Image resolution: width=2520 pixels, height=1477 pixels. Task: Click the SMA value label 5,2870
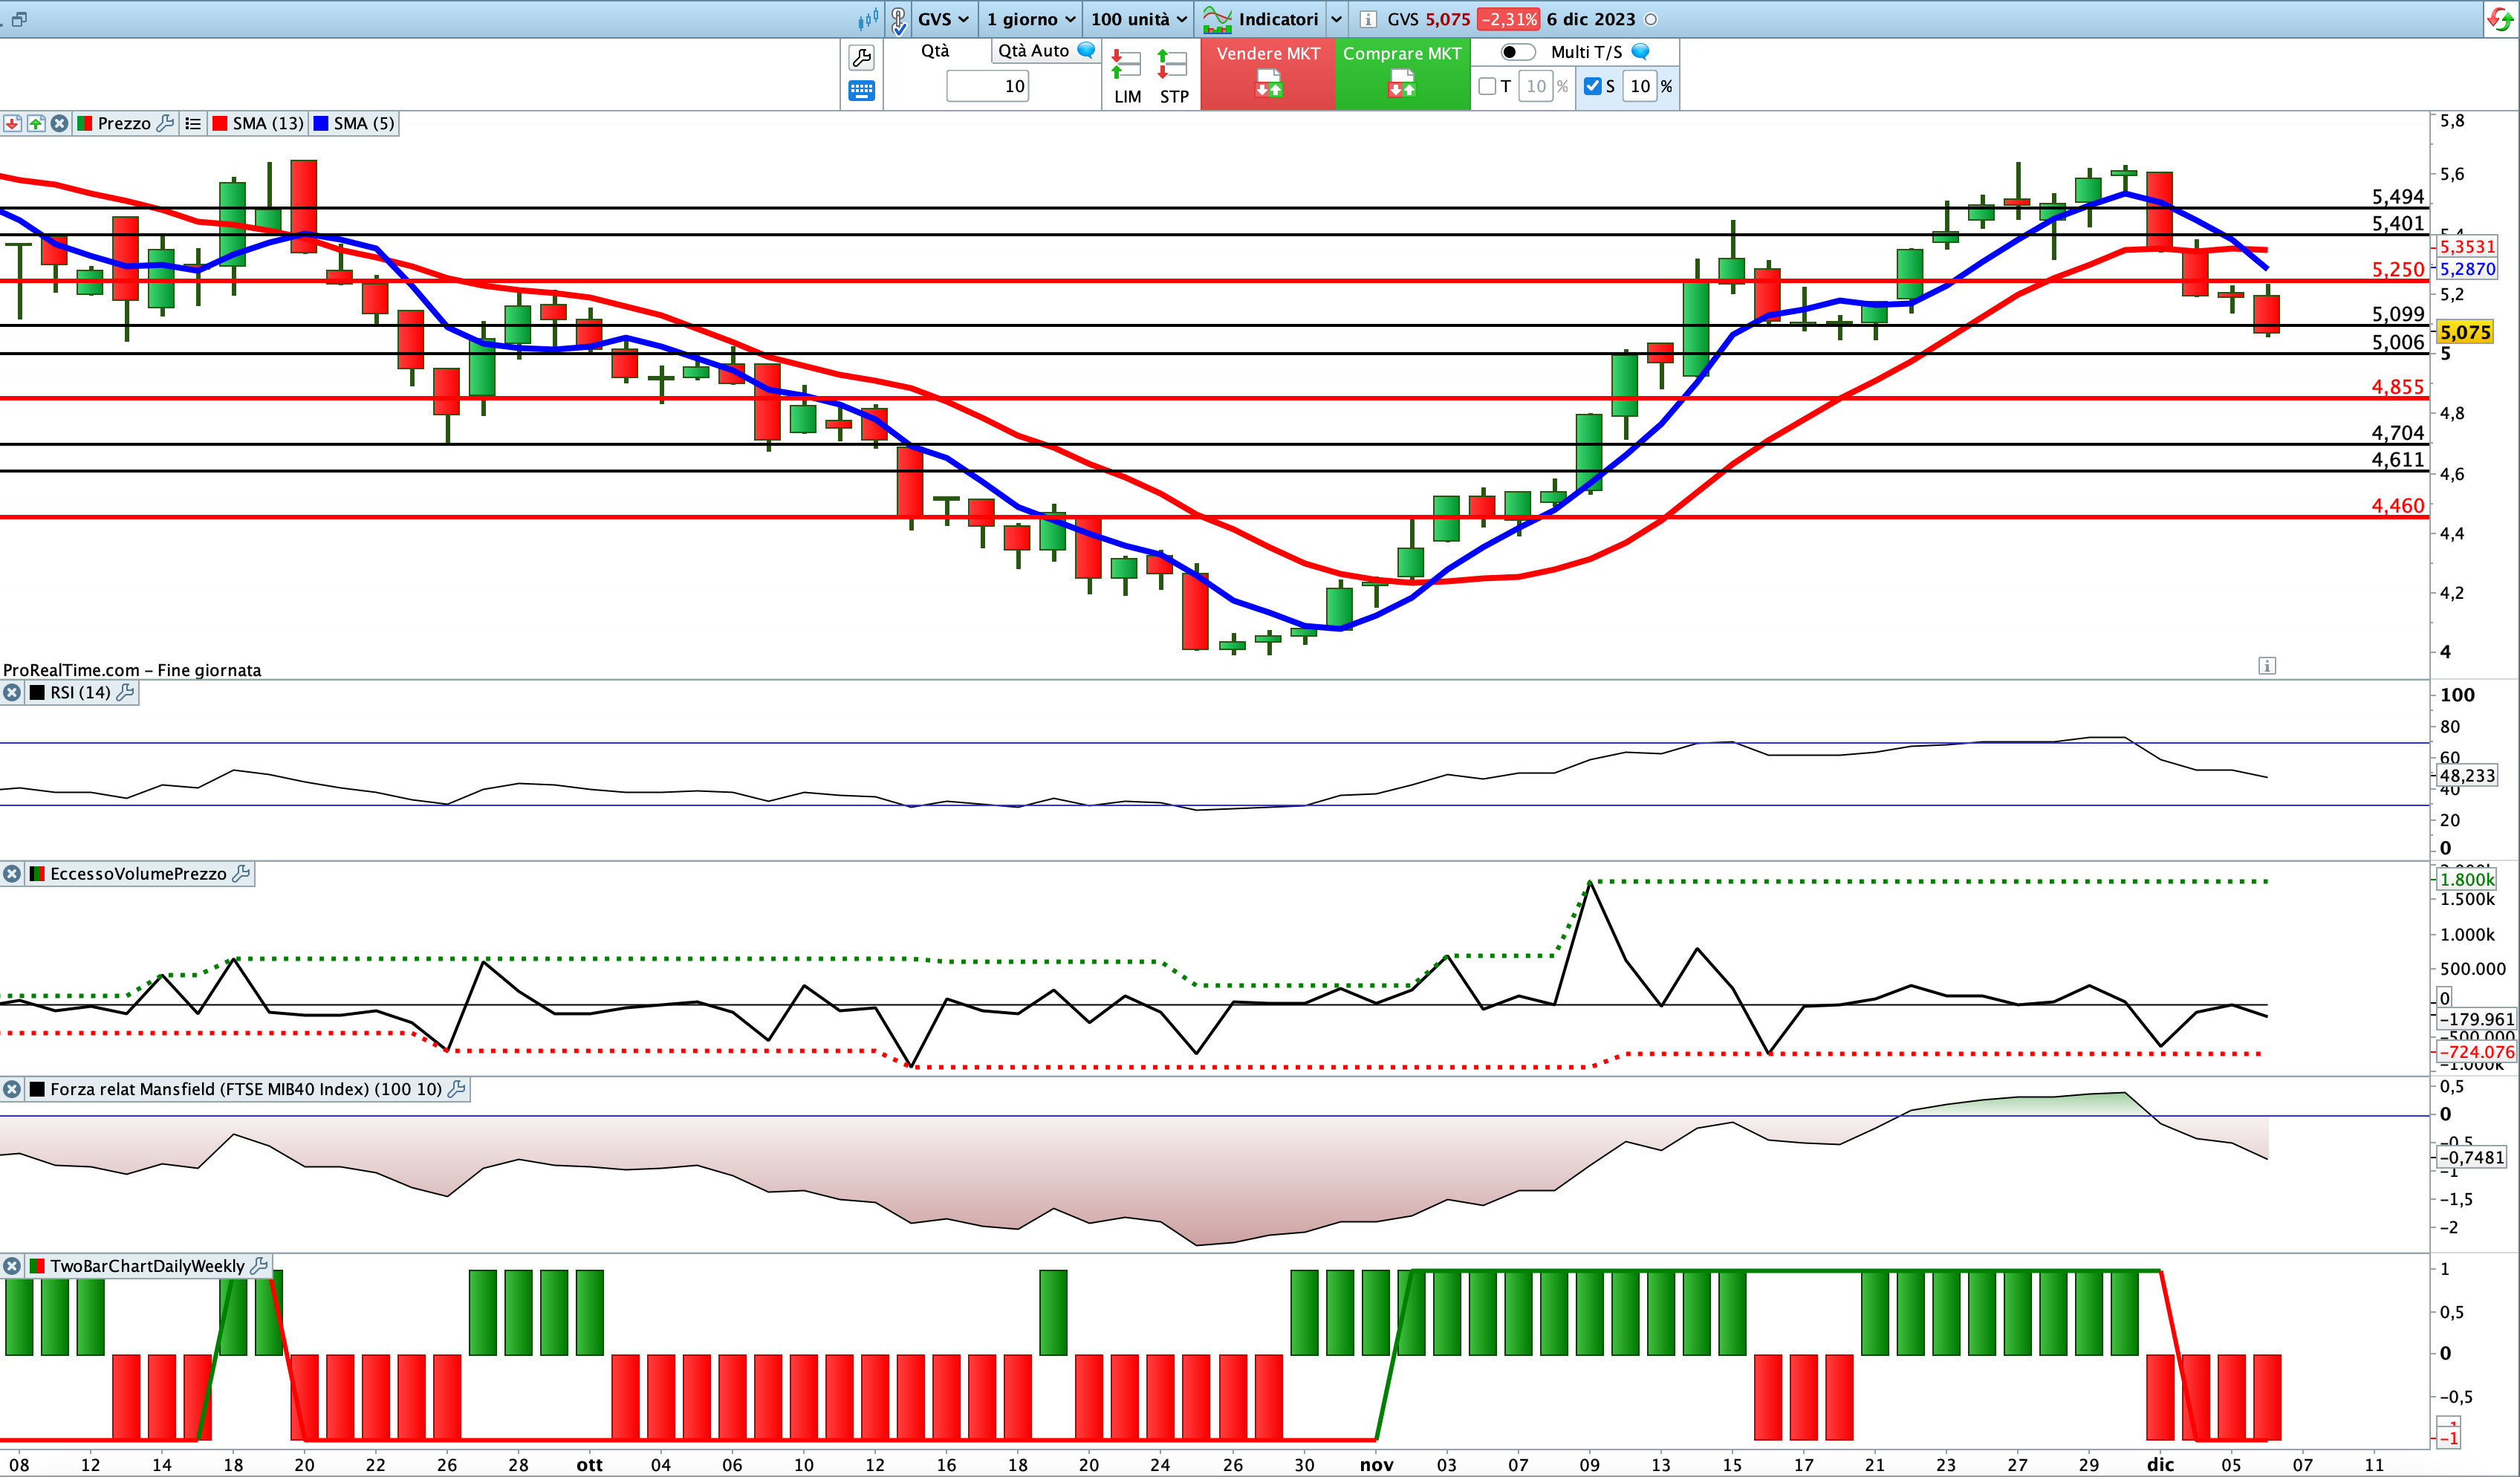(2466, 269)
